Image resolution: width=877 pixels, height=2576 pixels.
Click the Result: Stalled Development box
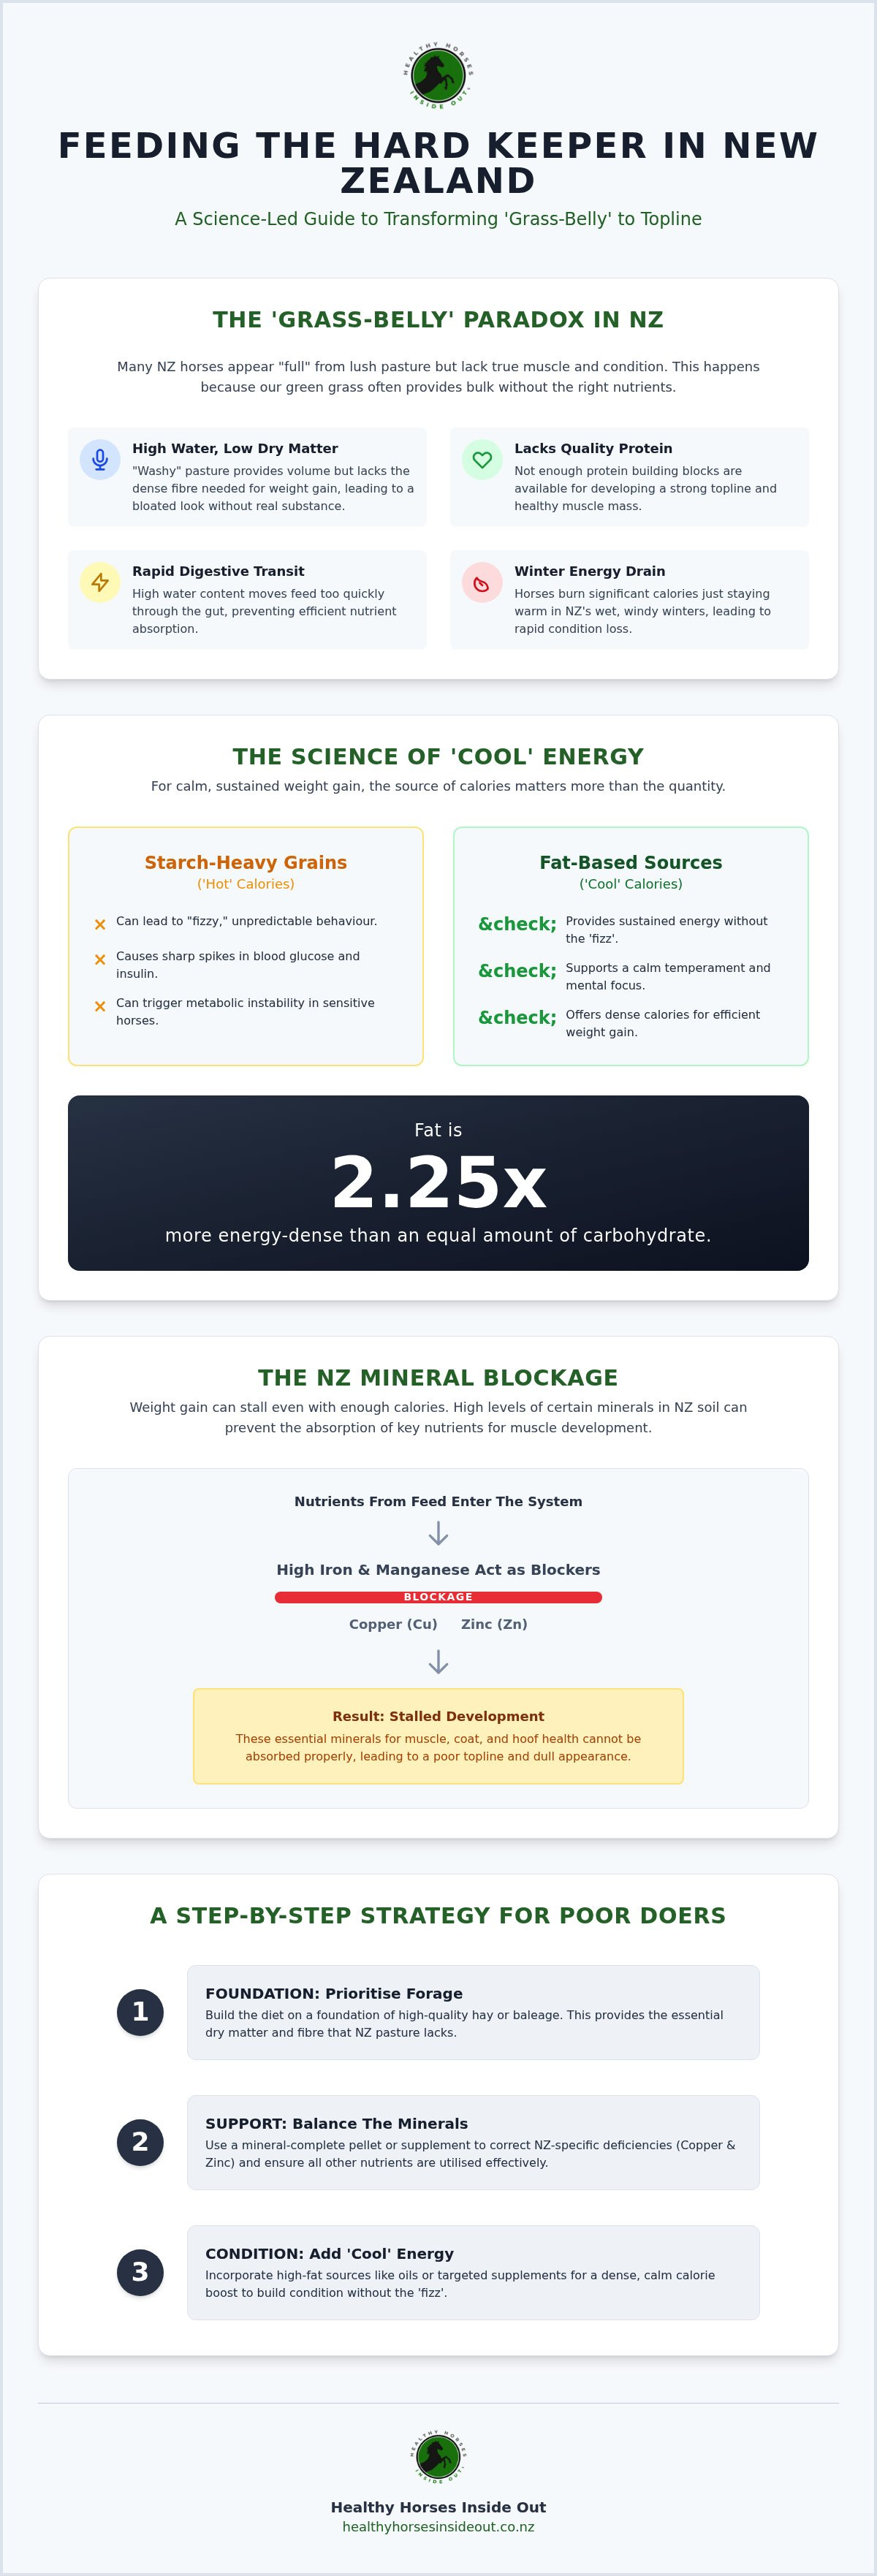point(438,1736)
